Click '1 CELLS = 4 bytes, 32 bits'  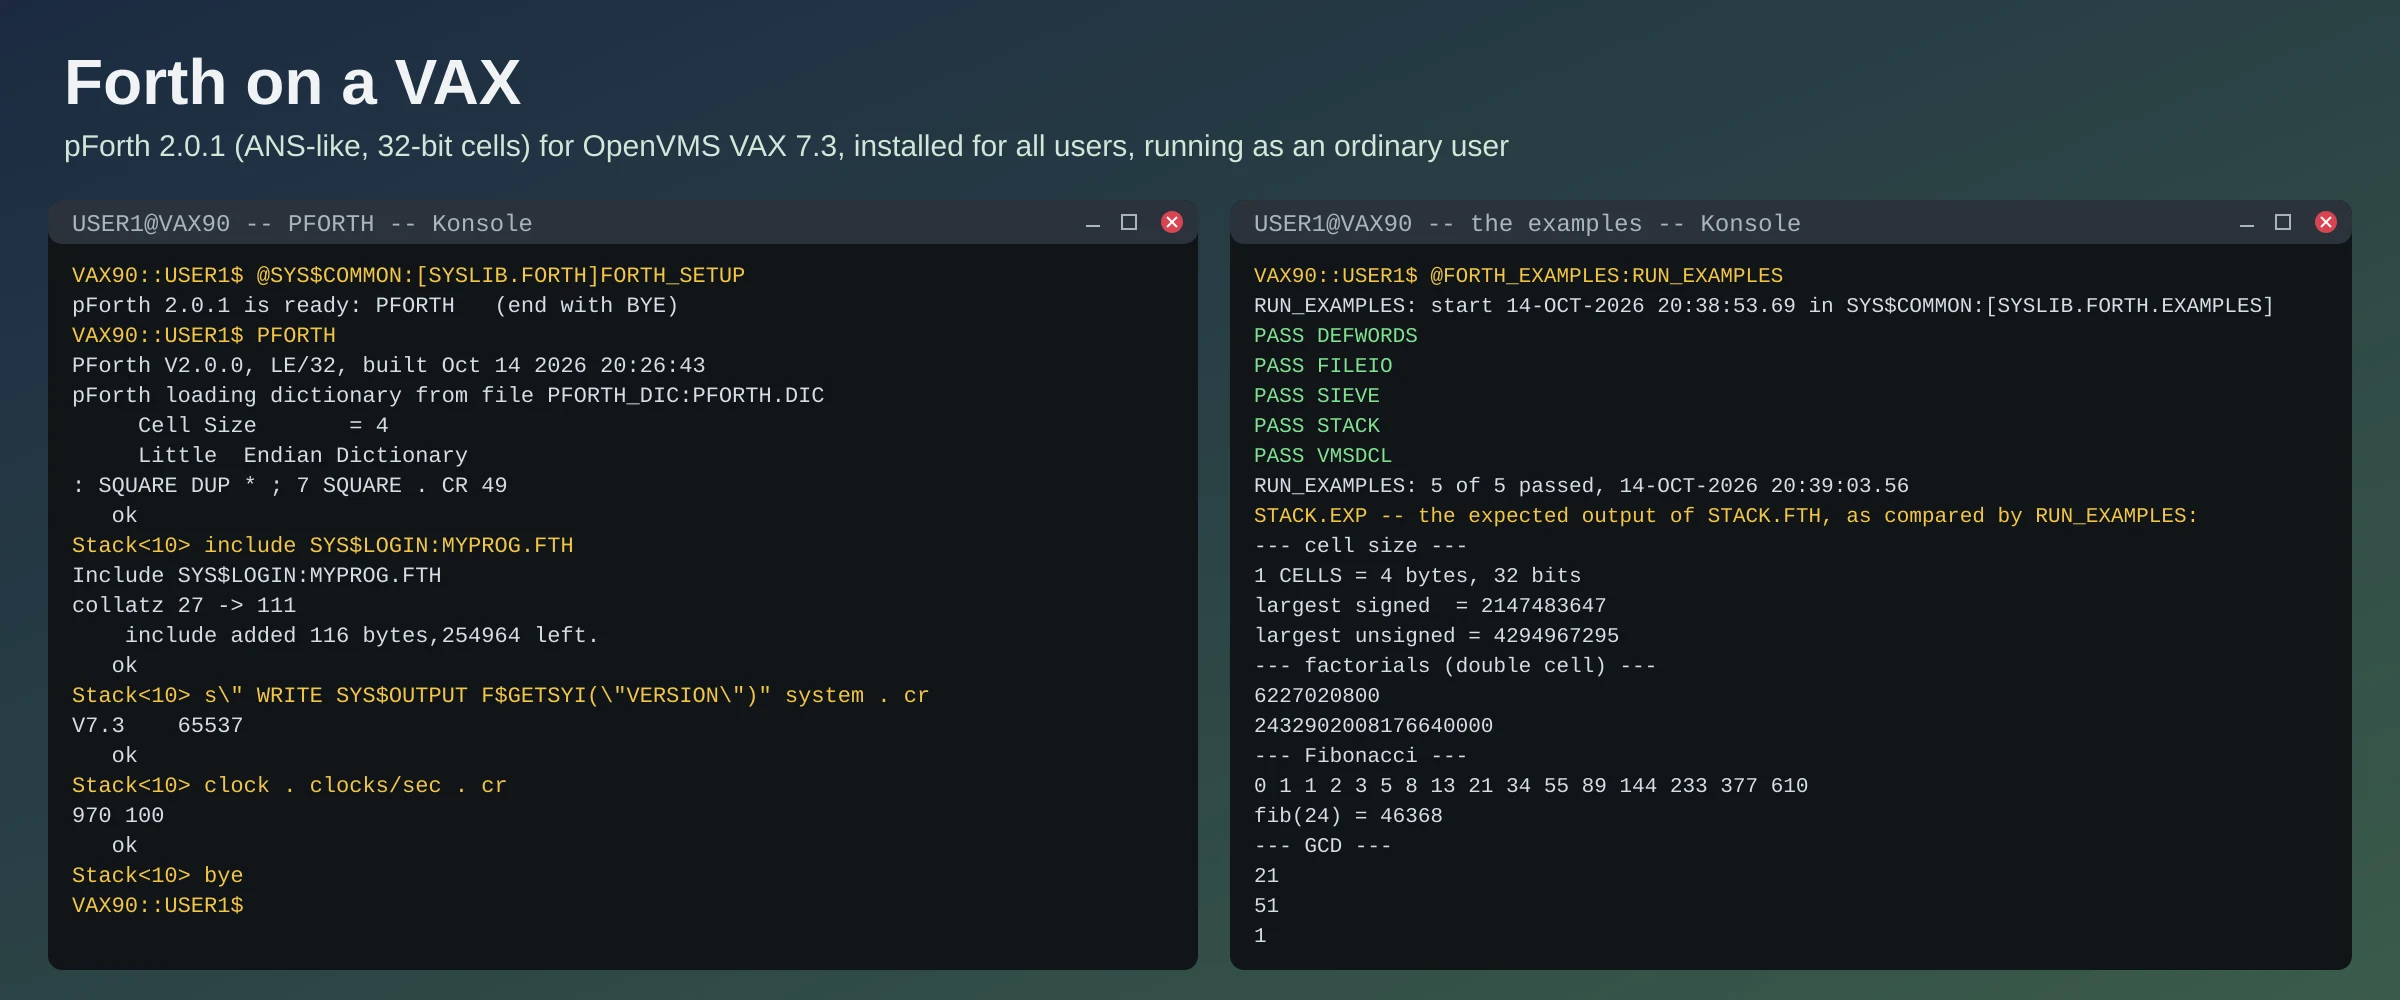(1418, 575)
